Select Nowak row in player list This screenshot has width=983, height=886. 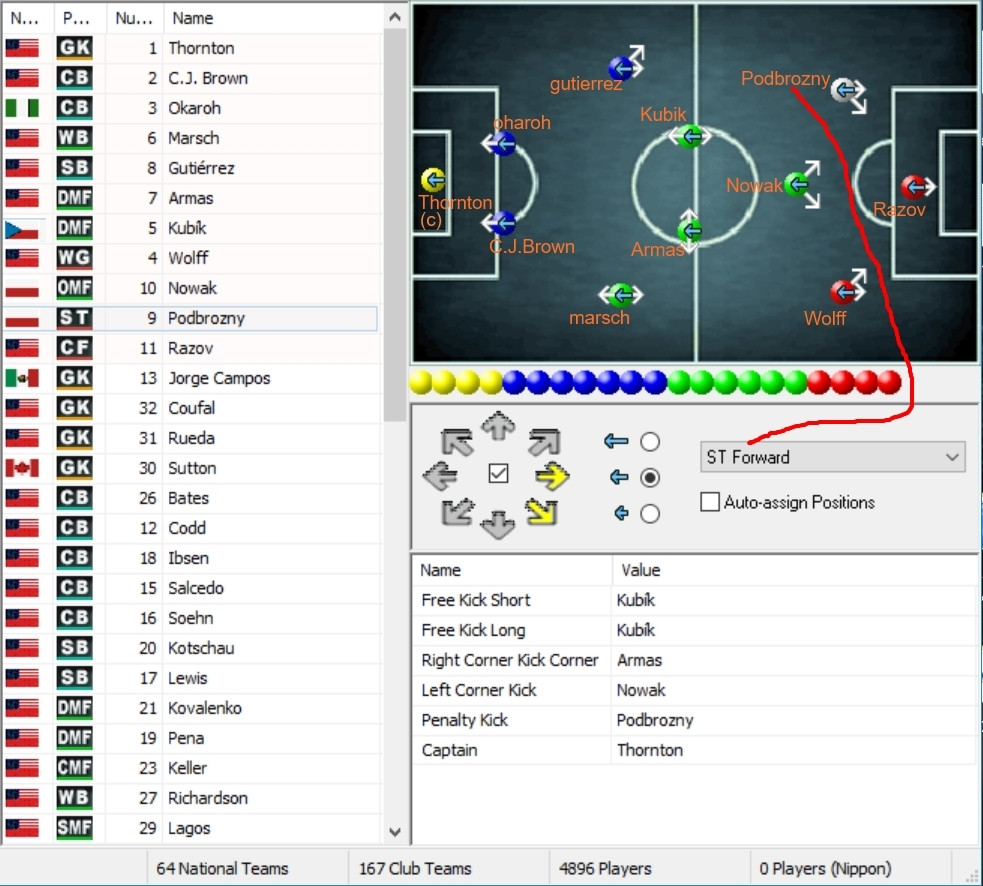pyautogui.click(x=192, y=288)
